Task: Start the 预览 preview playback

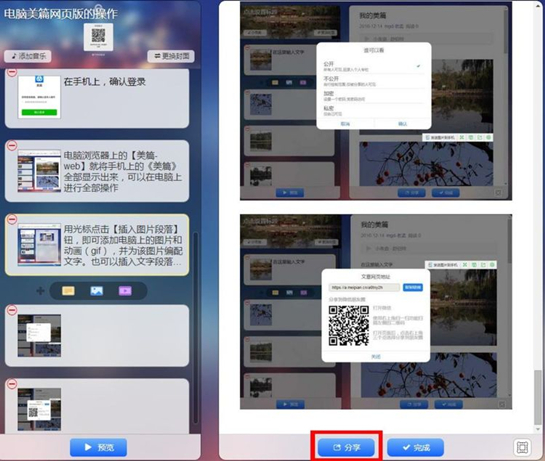Action: [x=98, y=447]
